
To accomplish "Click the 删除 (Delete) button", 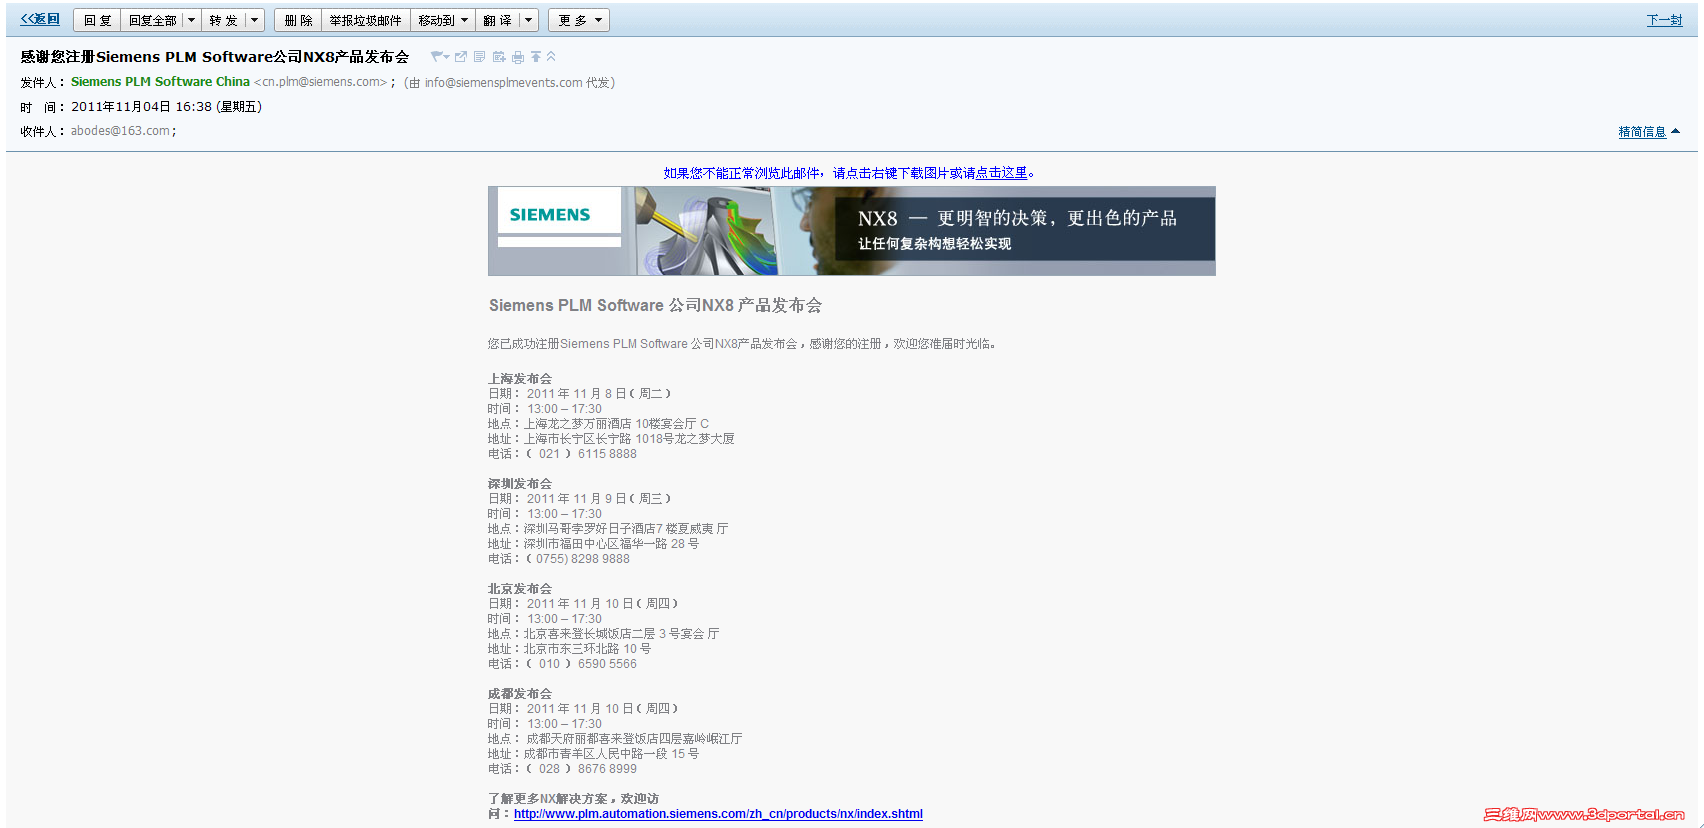I will tap(298, 20).
